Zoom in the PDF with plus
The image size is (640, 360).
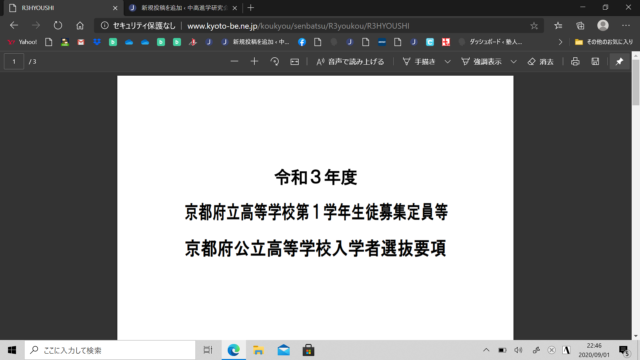[x=254, y=62]
